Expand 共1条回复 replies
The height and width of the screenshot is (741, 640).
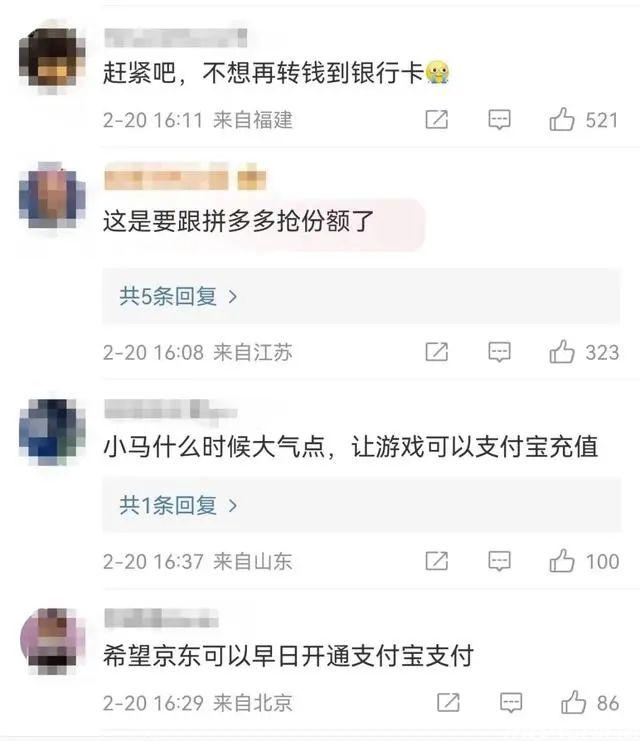[178, 506]
